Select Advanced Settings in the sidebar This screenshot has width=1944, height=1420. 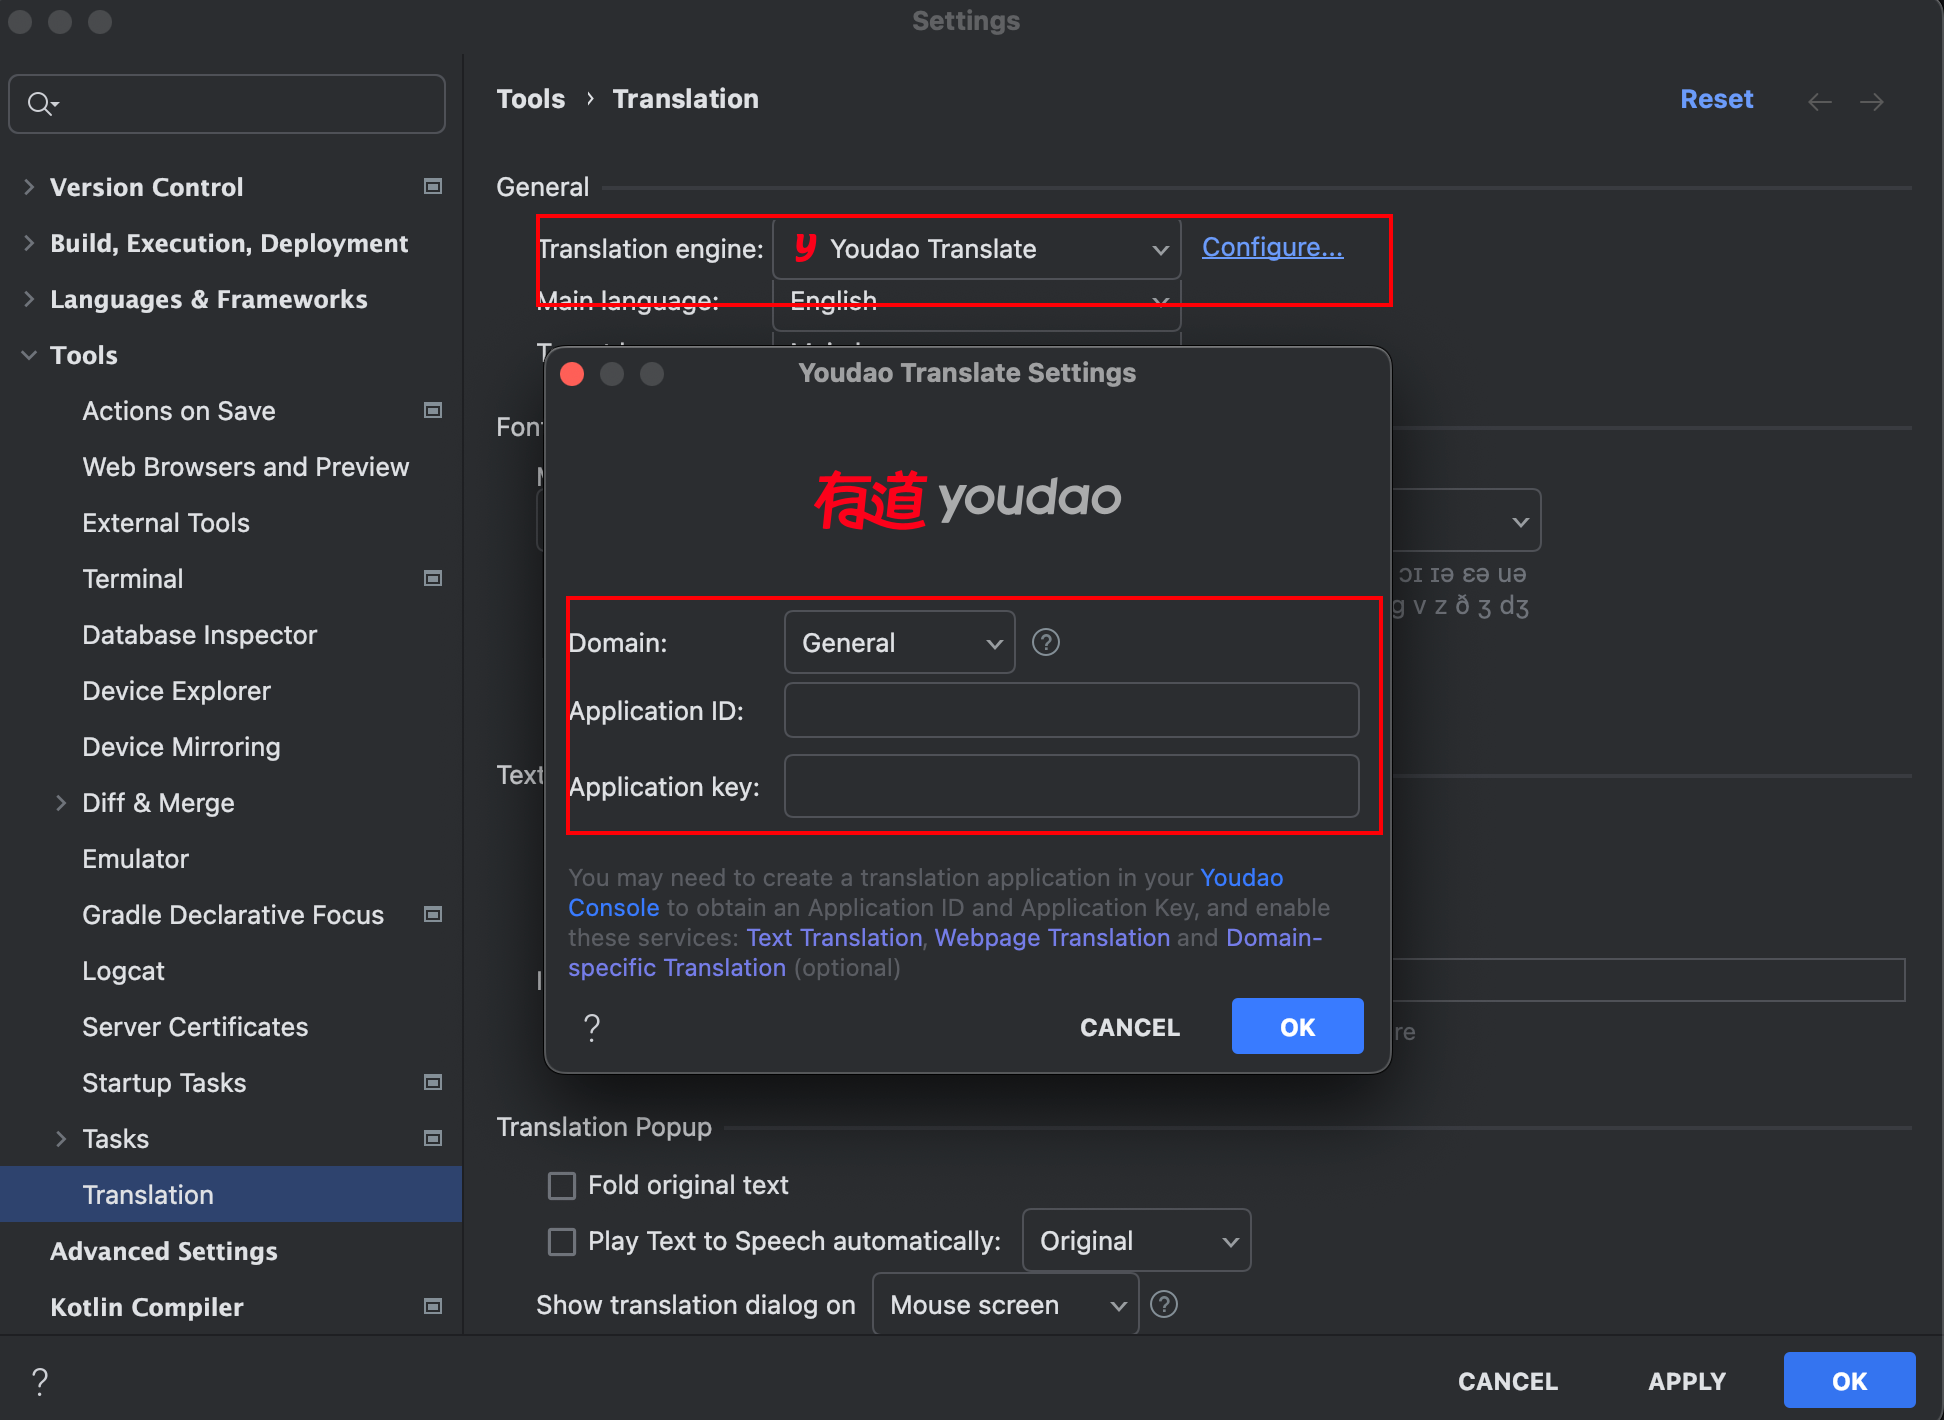[x=163, y=1251]
